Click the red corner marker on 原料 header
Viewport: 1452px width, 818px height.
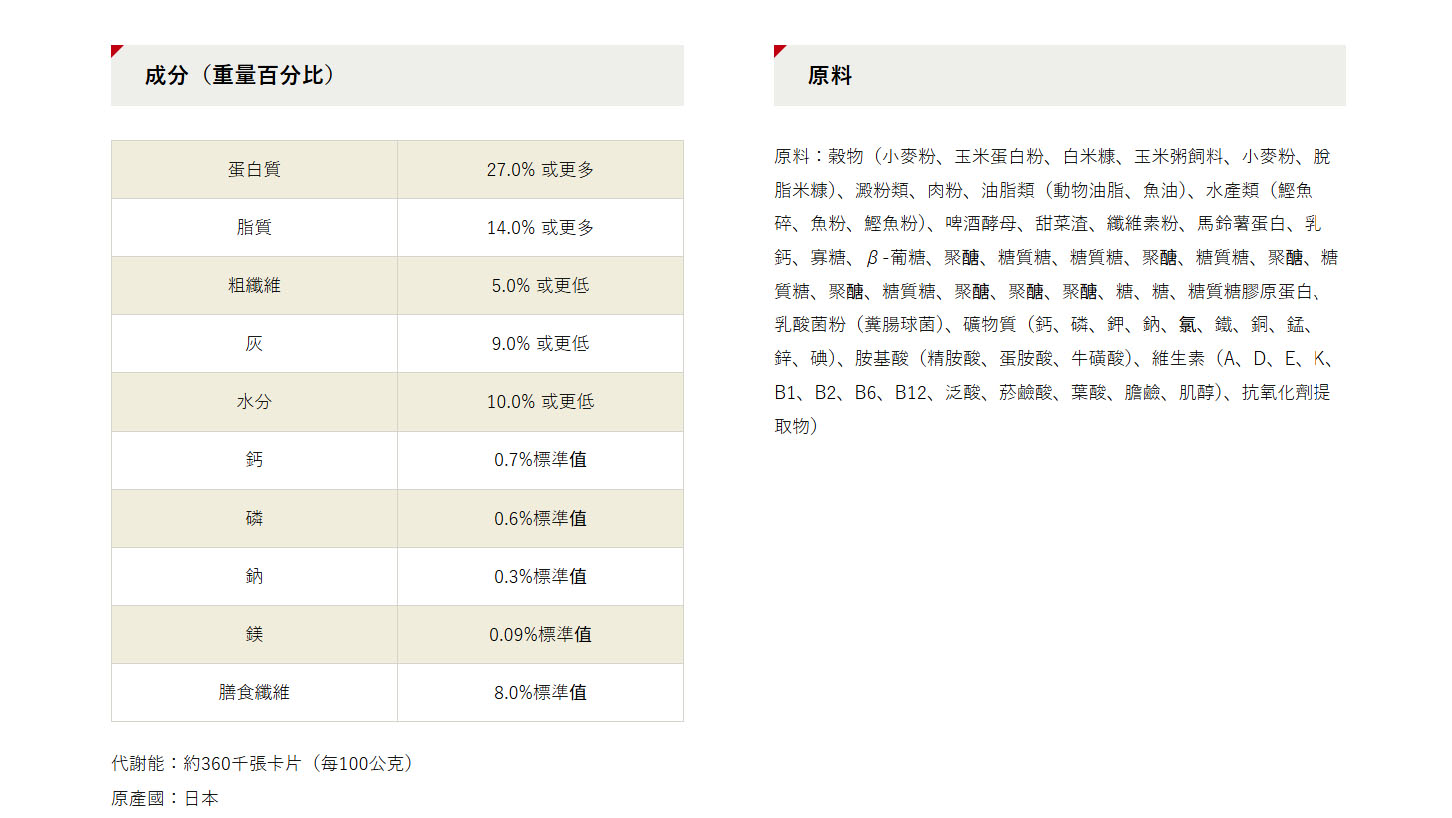point(778,49)
